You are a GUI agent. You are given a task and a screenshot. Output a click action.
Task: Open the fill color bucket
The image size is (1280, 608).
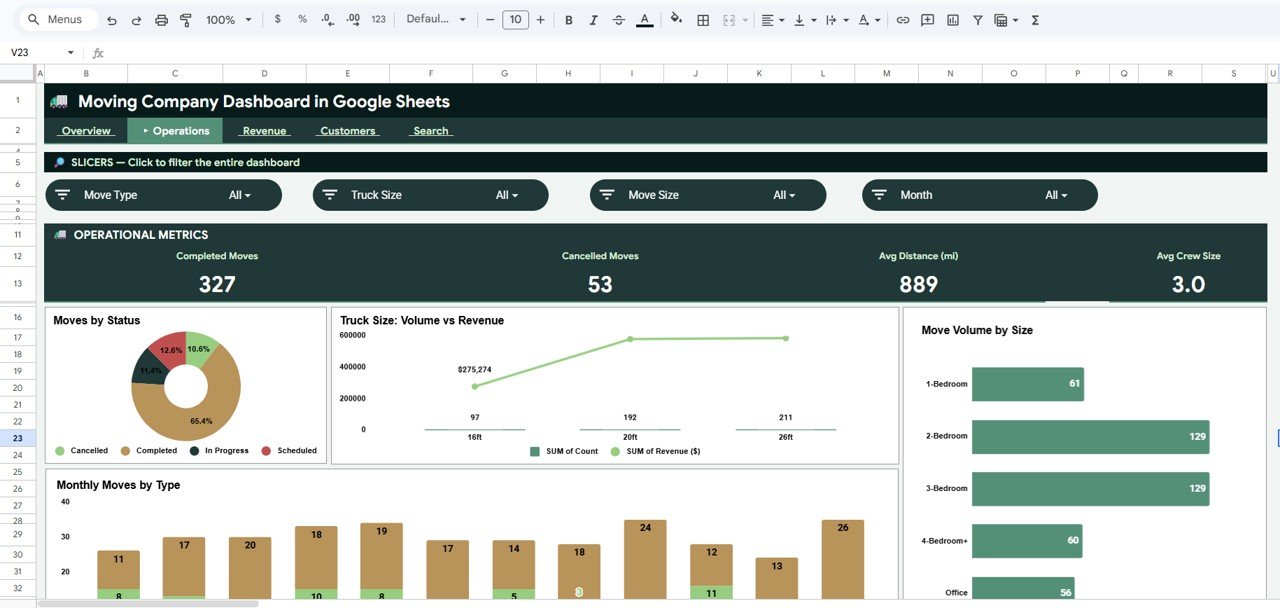point(677,19)
